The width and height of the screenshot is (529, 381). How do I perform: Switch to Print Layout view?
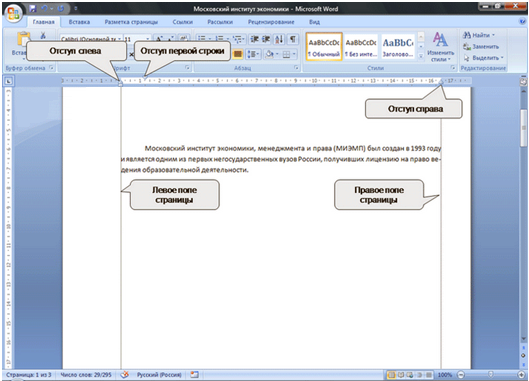pyautogui.click(x=391, y=375)
